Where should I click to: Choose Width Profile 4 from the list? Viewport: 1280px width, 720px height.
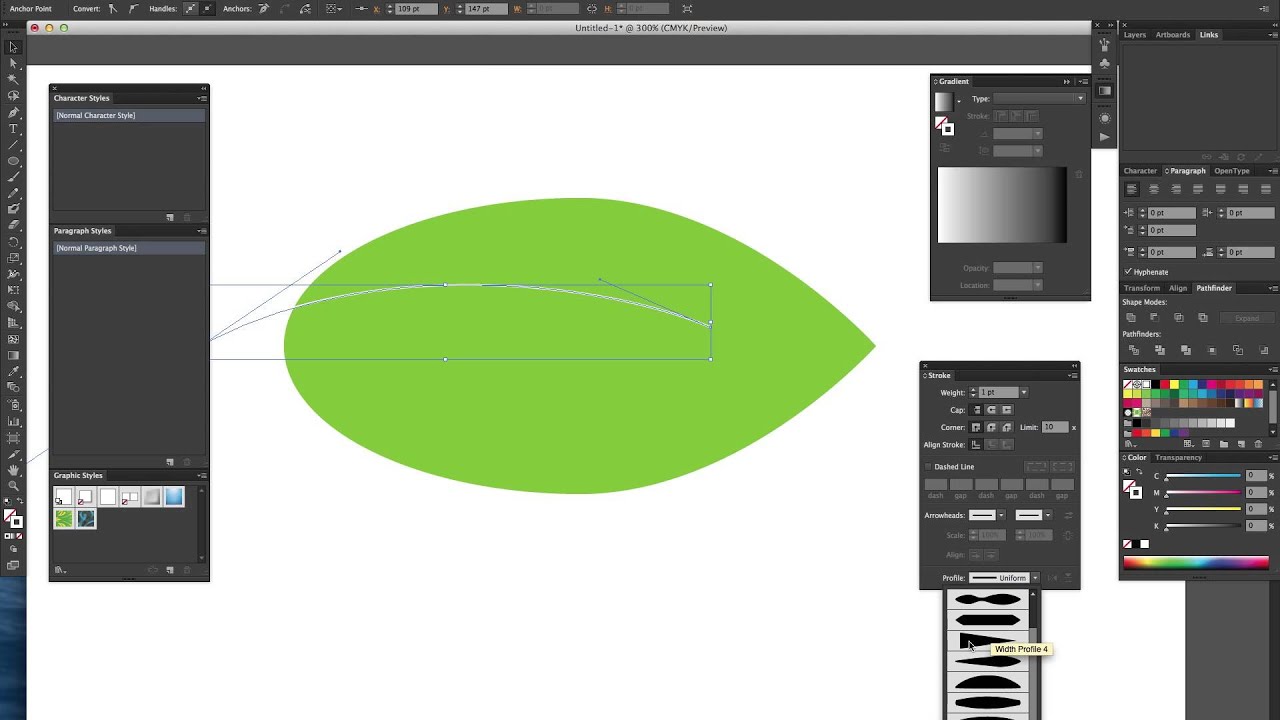point(987,641)
